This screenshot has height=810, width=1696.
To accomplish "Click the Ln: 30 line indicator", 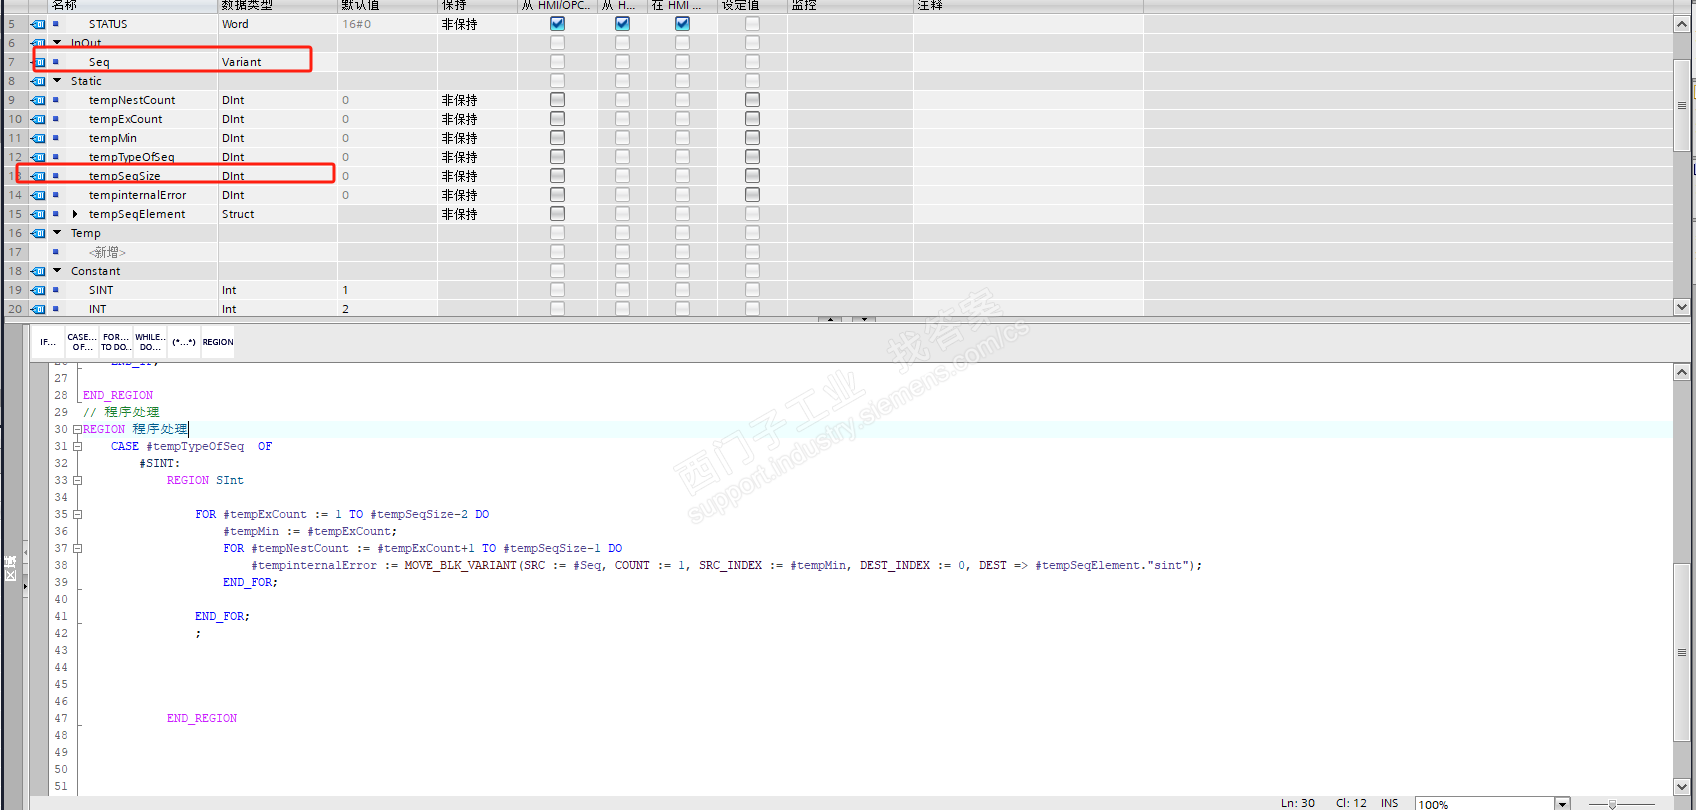I will tap(1298, 803).
